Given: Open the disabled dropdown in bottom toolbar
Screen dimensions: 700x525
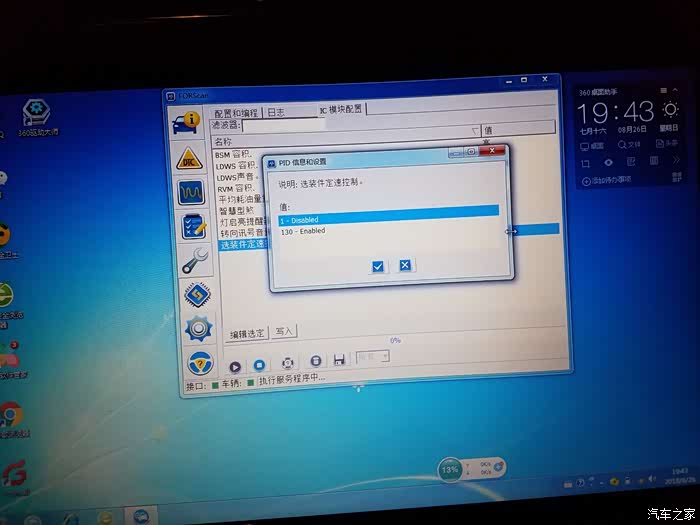Looking at the screenshot, I should (x=373, y=357).
